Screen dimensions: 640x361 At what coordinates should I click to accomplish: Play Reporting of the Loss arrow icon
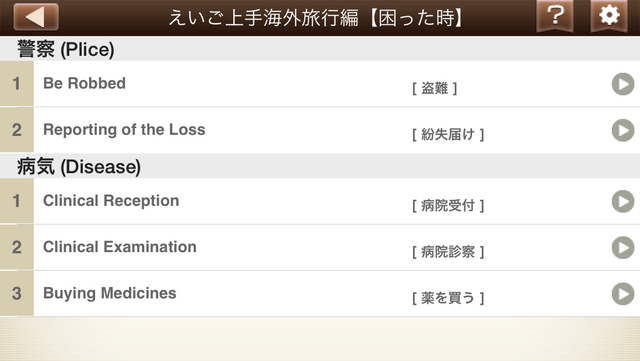[623, 130]
